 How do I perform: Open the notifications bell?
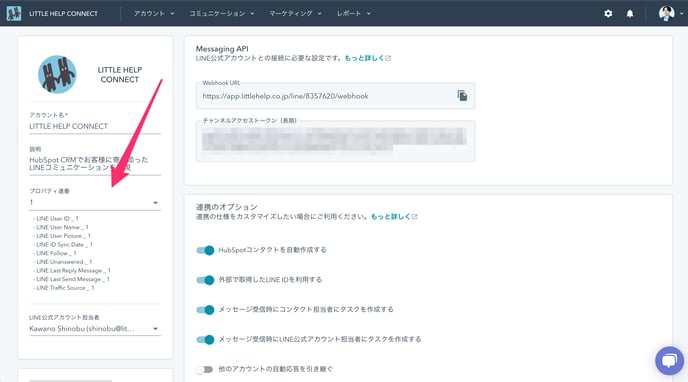630,14
